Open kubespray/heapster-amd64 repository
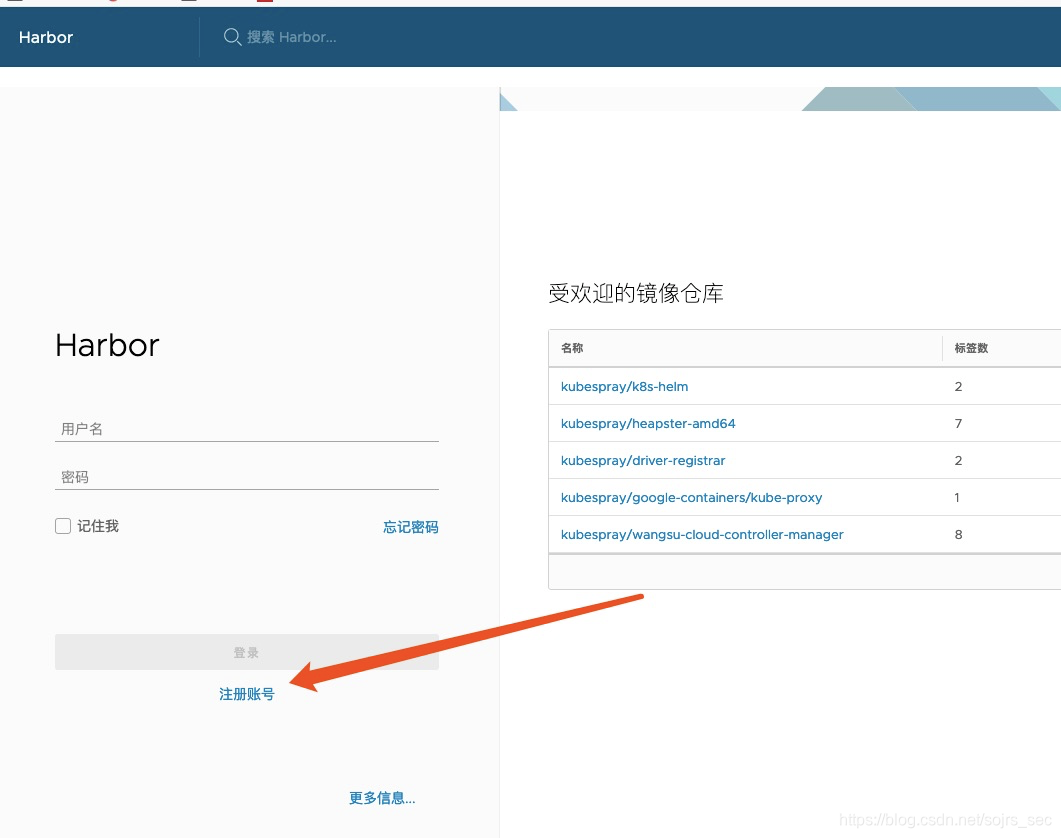This screenshot has height=838, width=1061. click(x=648, y=424)
